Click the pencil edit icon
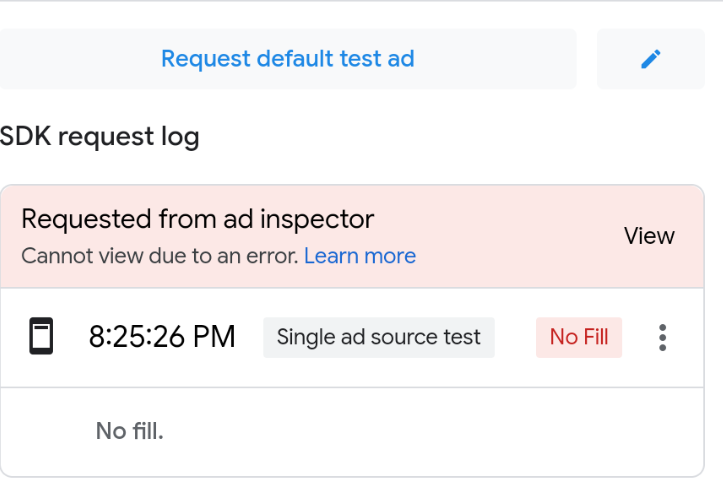723x497 pixels. [x=650, y=59]
